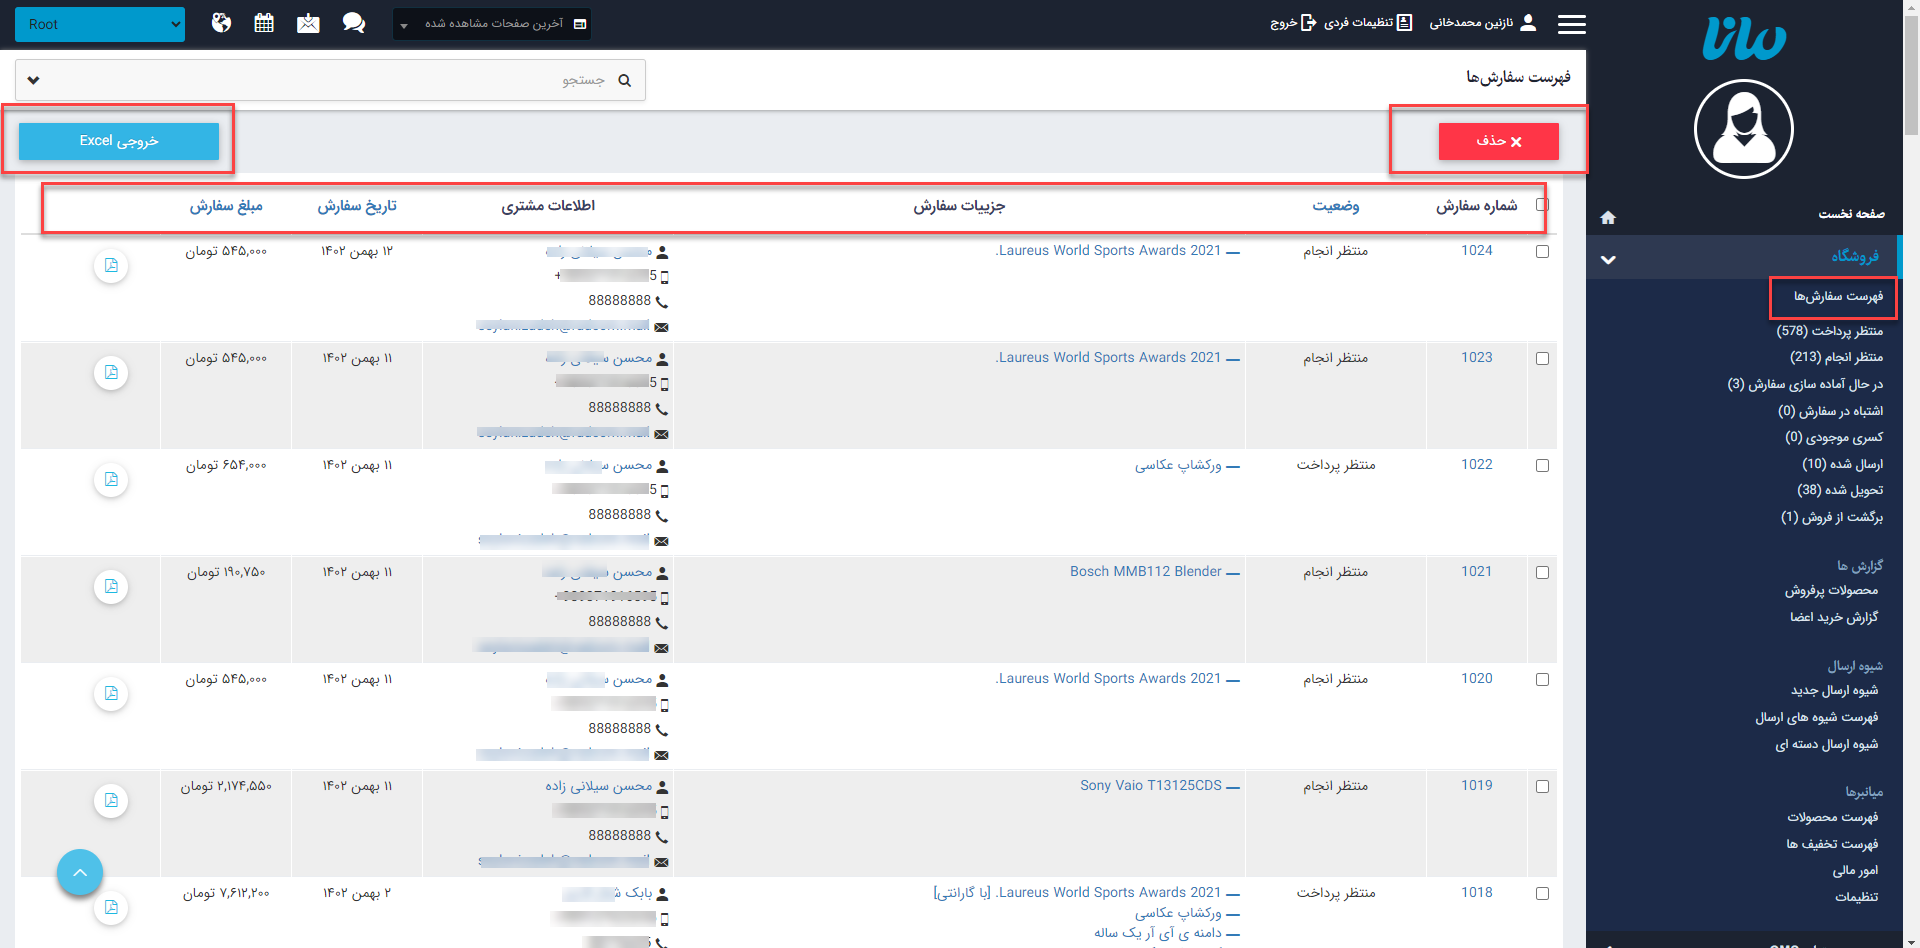Screen dimensions: 1920x948
Task: Check the checkbox for order 1024
Action: pos(1542,252)
